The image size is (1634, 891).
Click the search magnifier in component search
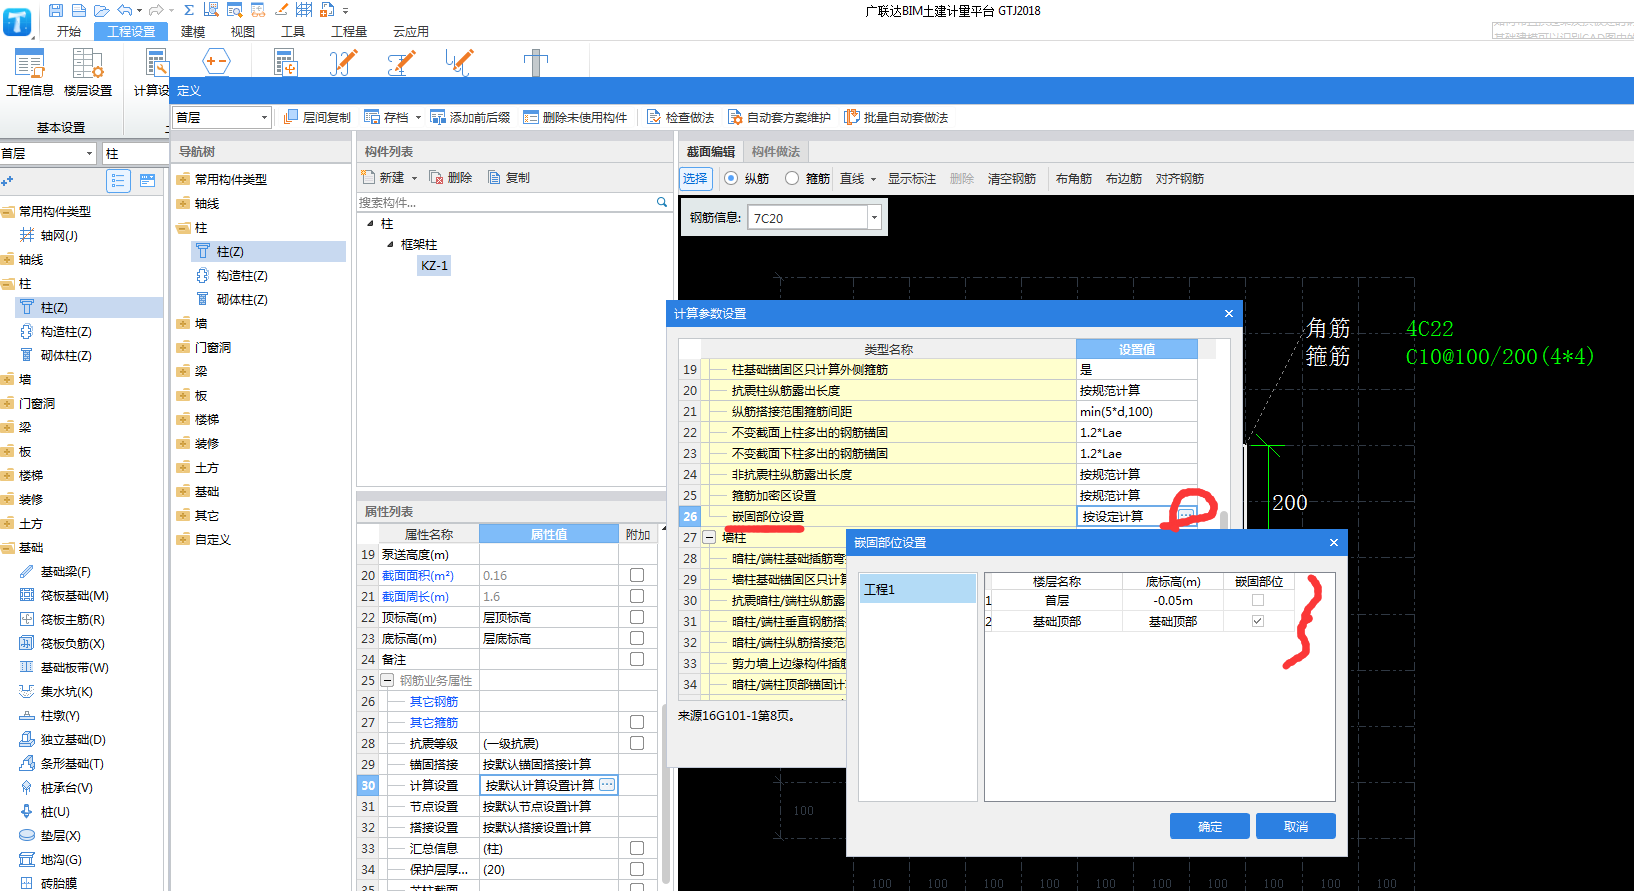tap(662, 202)
